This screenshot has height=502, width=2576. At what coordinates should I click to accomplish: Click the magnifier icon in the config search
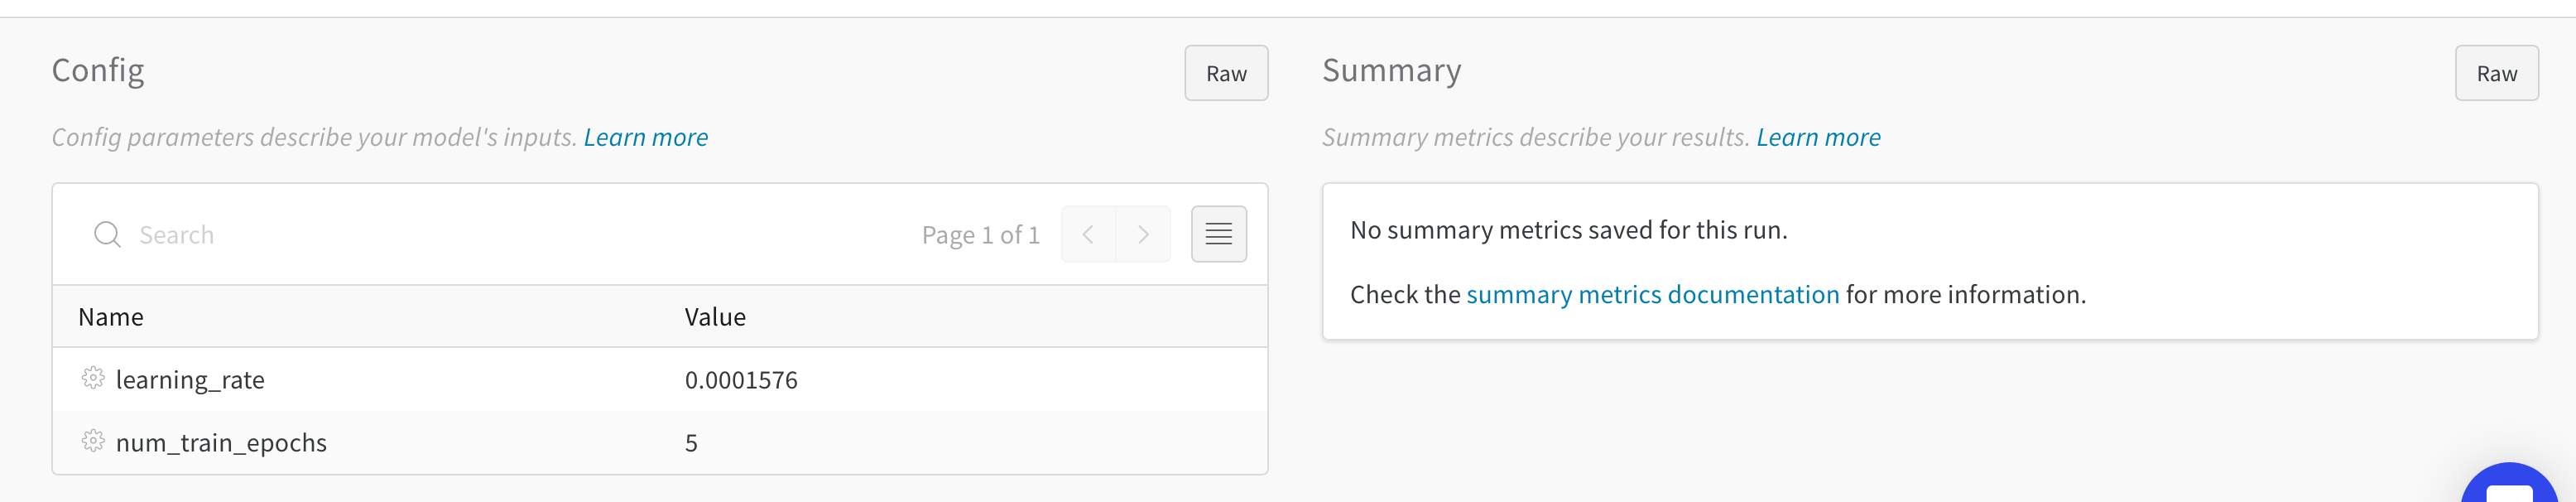[107, 234]
